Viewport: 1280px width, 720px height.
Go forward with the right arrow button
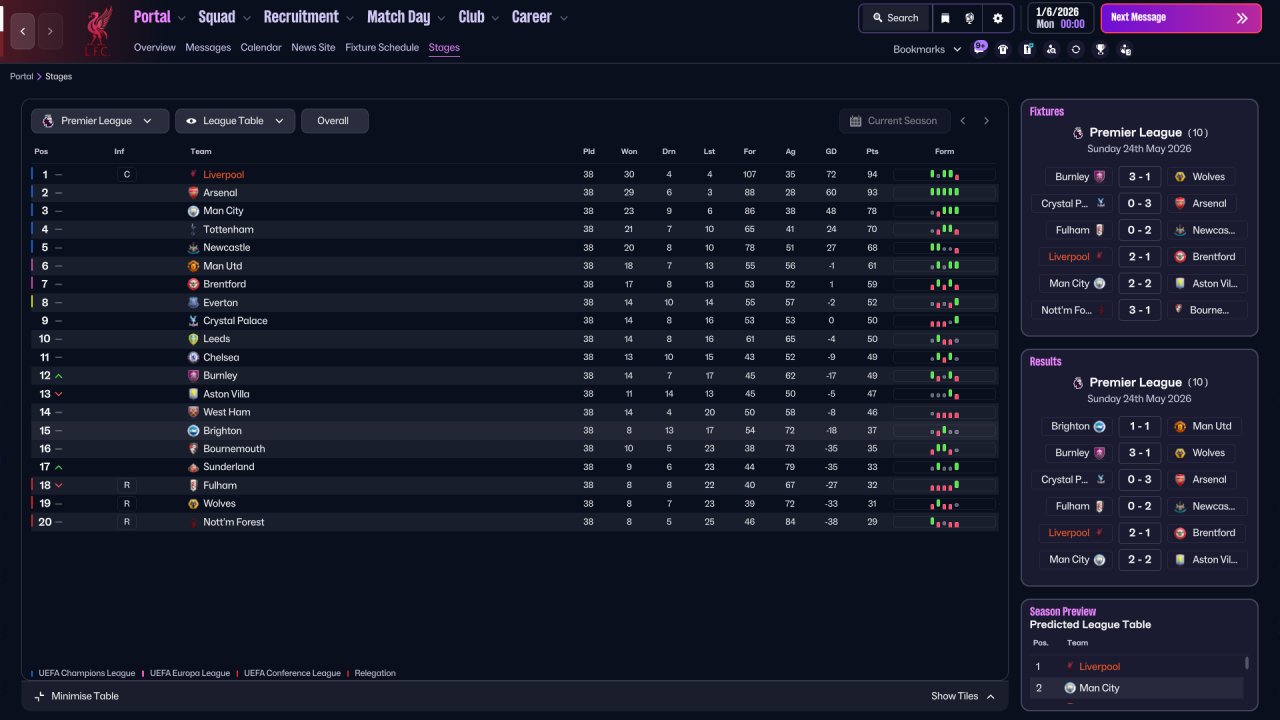(x=50, y=31)
